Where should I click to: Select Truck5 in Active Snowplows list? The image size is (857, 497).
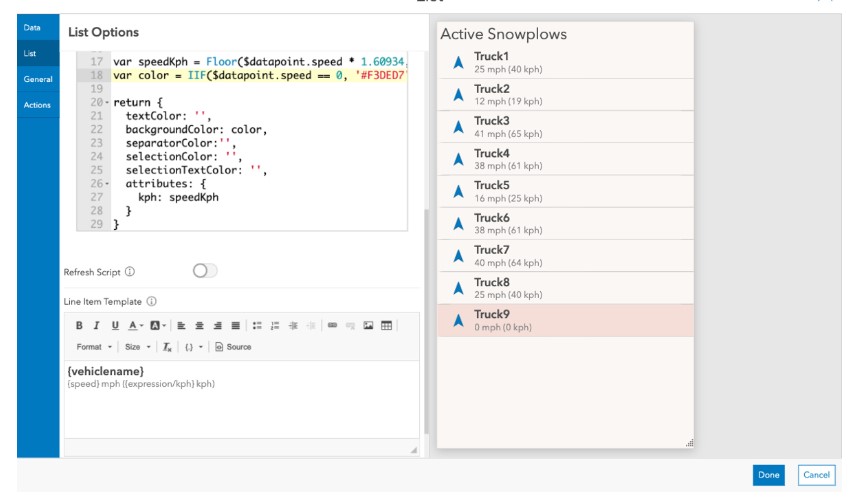[565, 192]
